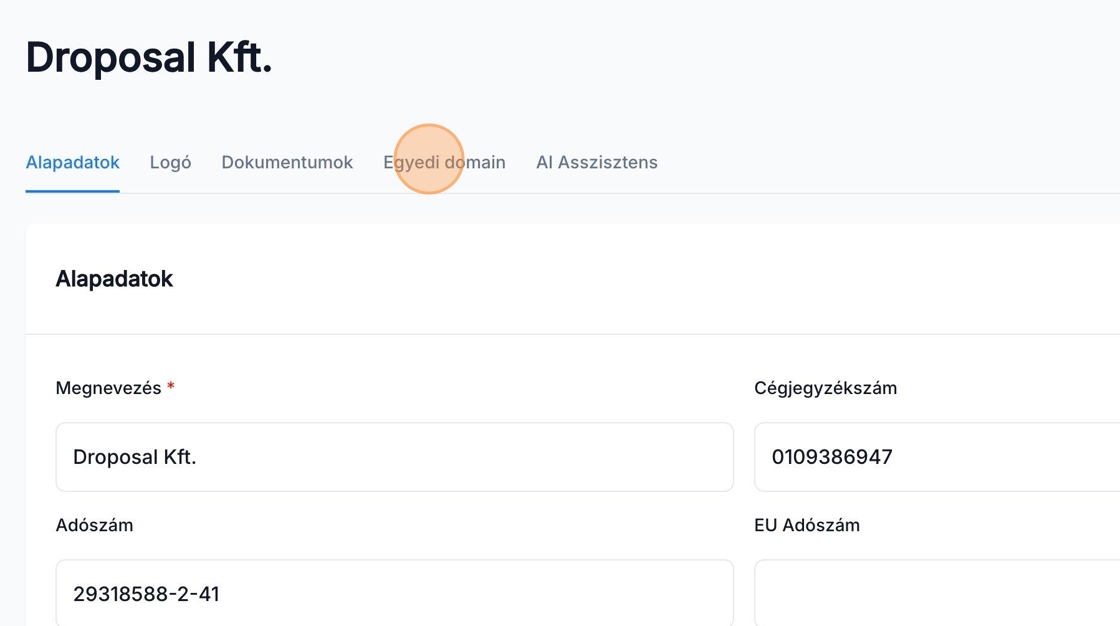Click the Megnevezés field label
Viewport: 1120px width, 626px height.
click(108, 388)
